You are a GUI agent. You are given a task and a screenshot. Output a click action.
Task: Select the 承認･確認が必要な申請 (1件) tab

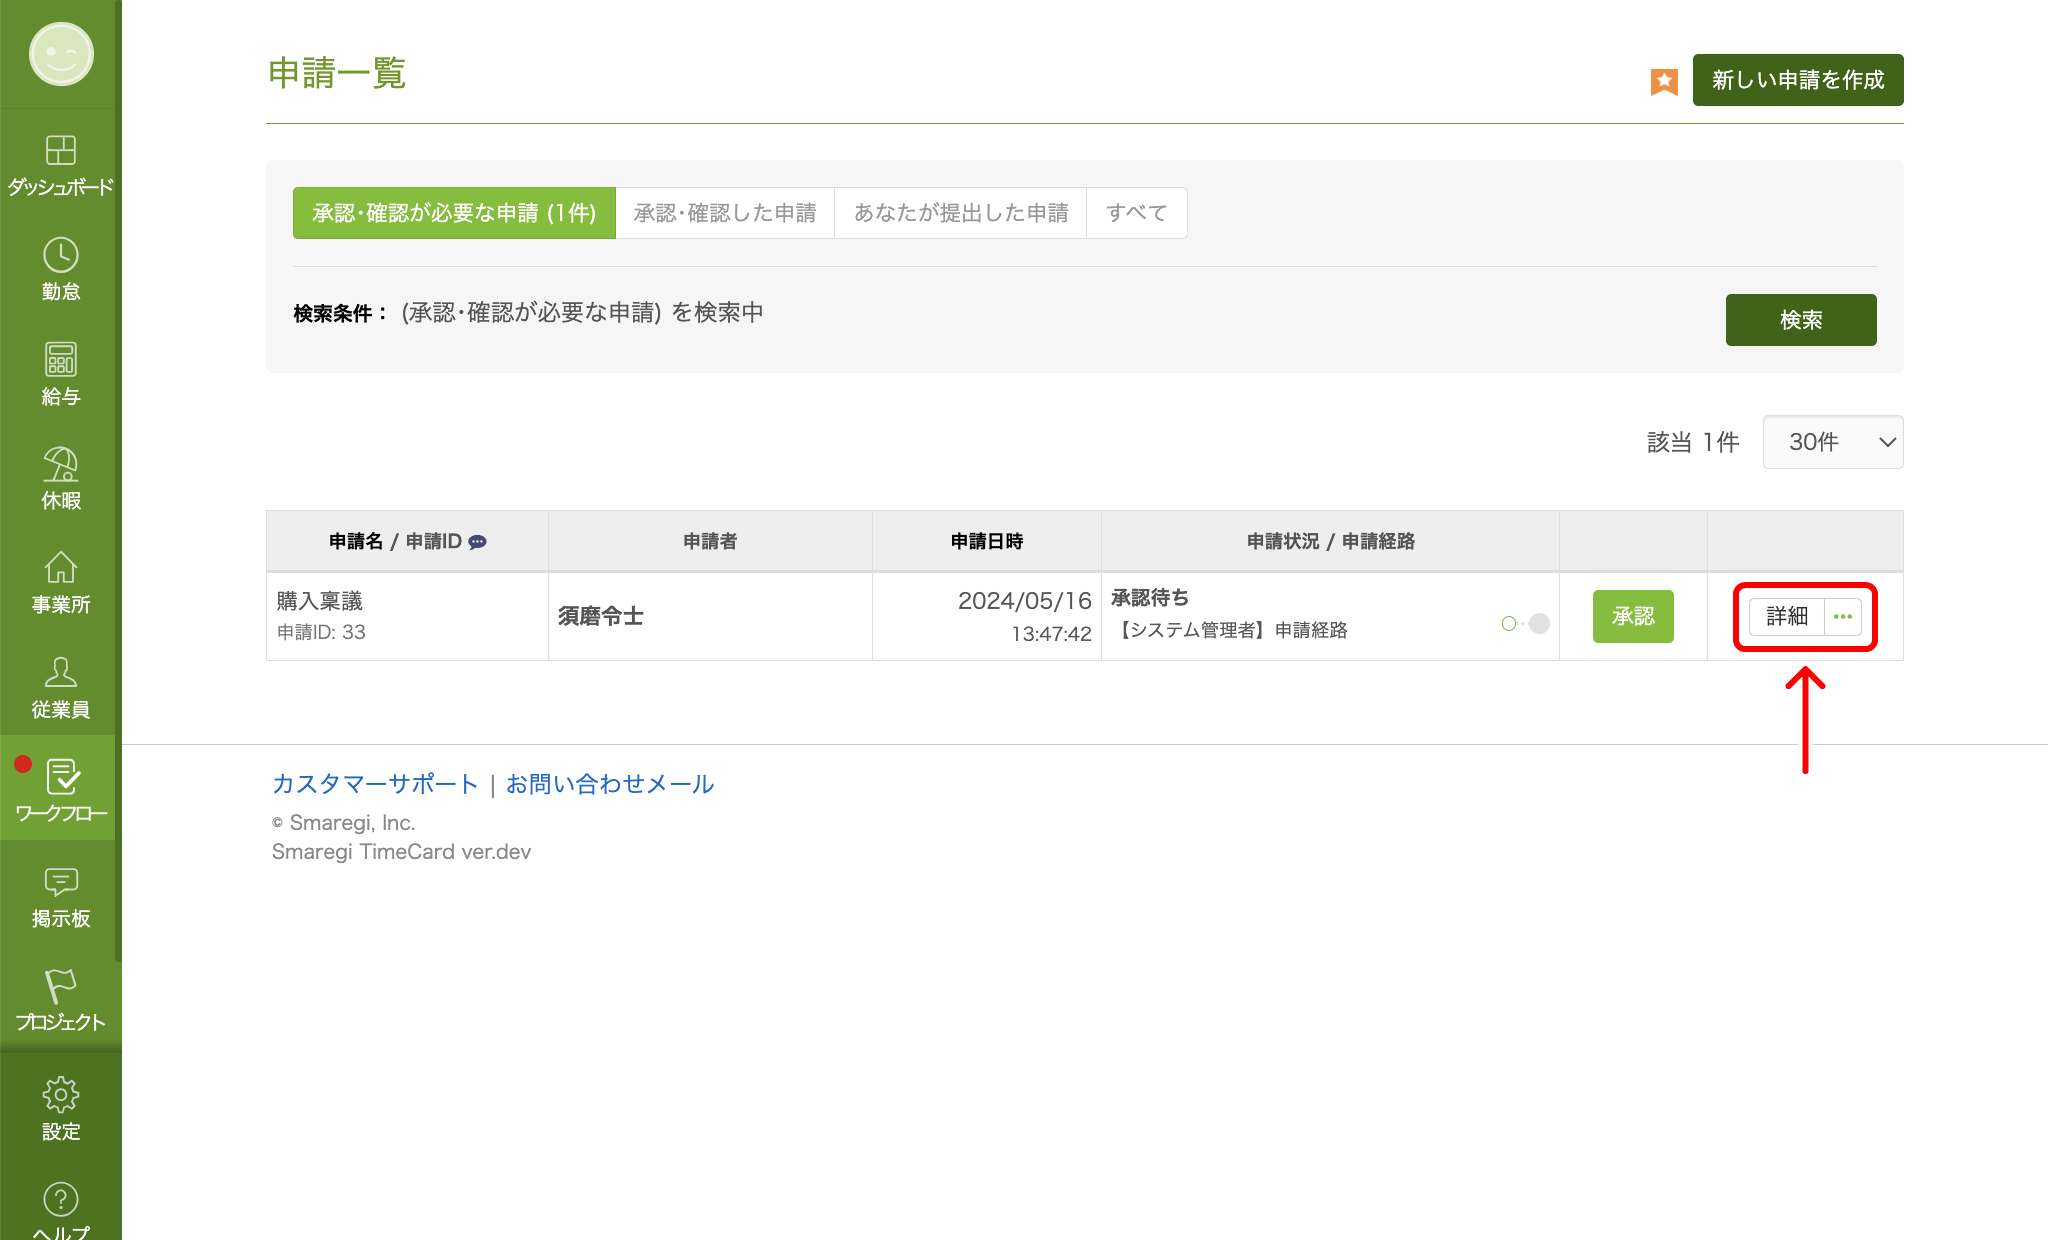point(454,213)
